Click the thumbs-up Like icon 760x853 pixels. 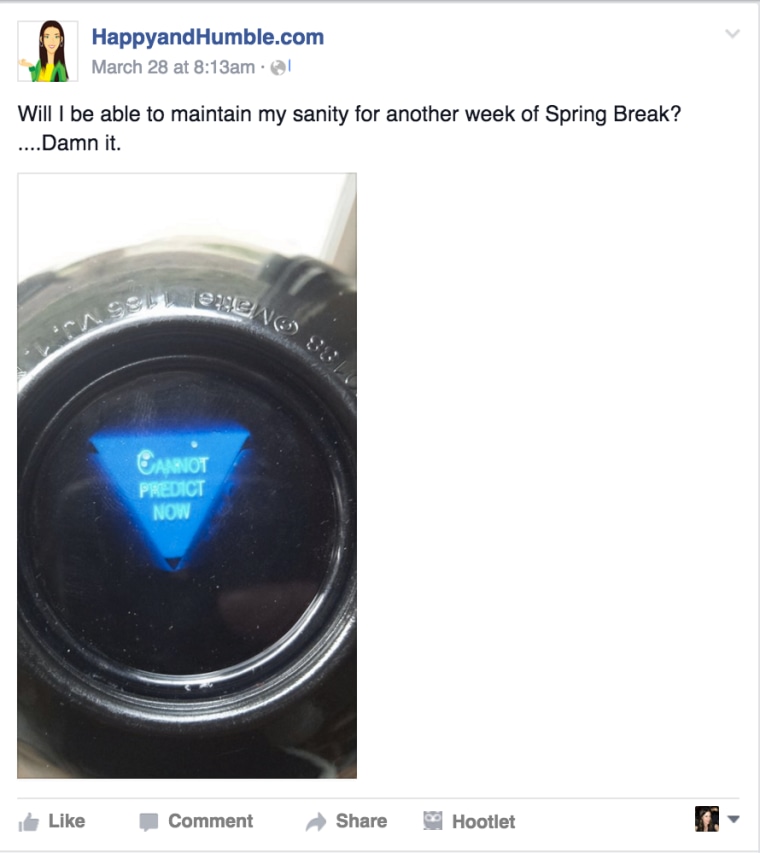[x=29, y=821]
